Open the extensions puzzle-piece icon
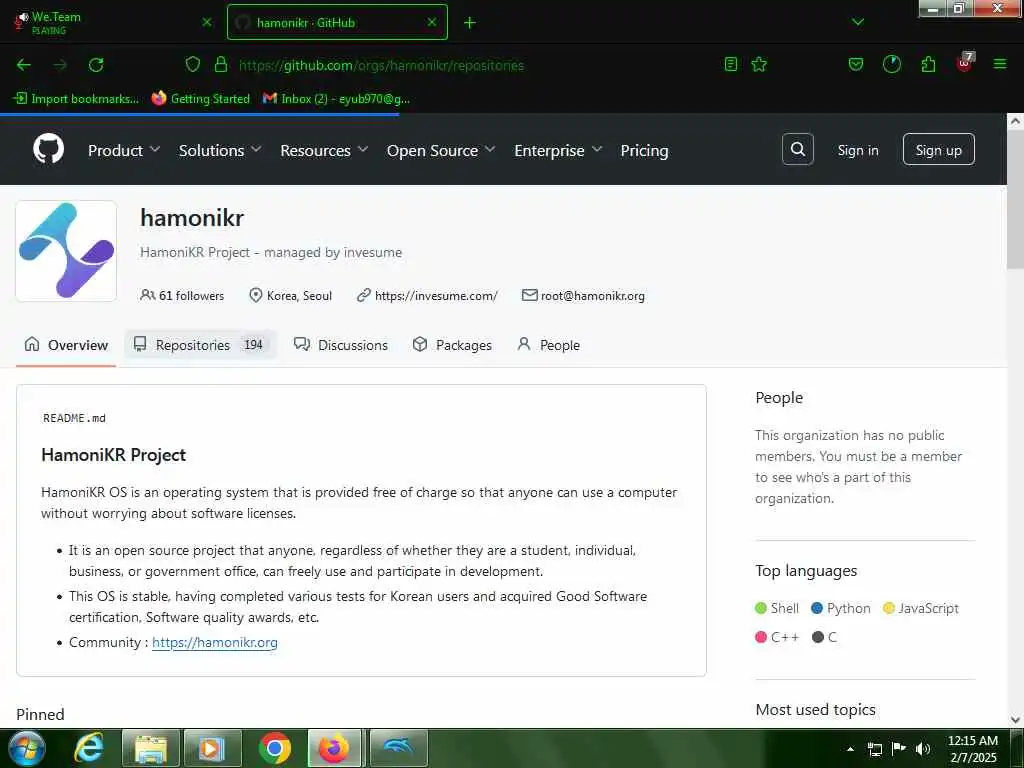The width and height of the screenshot is (1024, 768). 928,64
